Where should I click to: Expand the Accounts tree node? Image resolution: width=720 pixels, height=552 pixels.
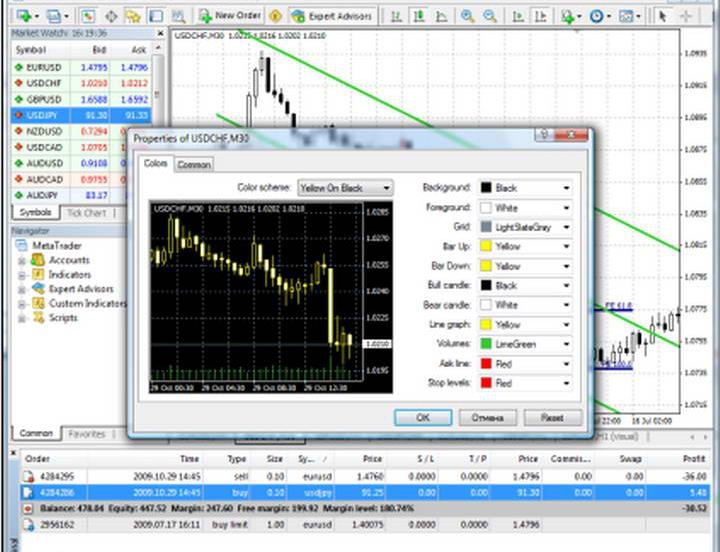coord(22,261)
